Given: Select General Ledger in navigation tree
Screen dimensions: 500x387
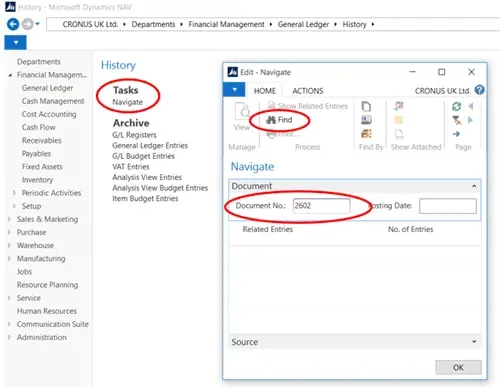Looking at the screenshot, I should tap(47, 88).
